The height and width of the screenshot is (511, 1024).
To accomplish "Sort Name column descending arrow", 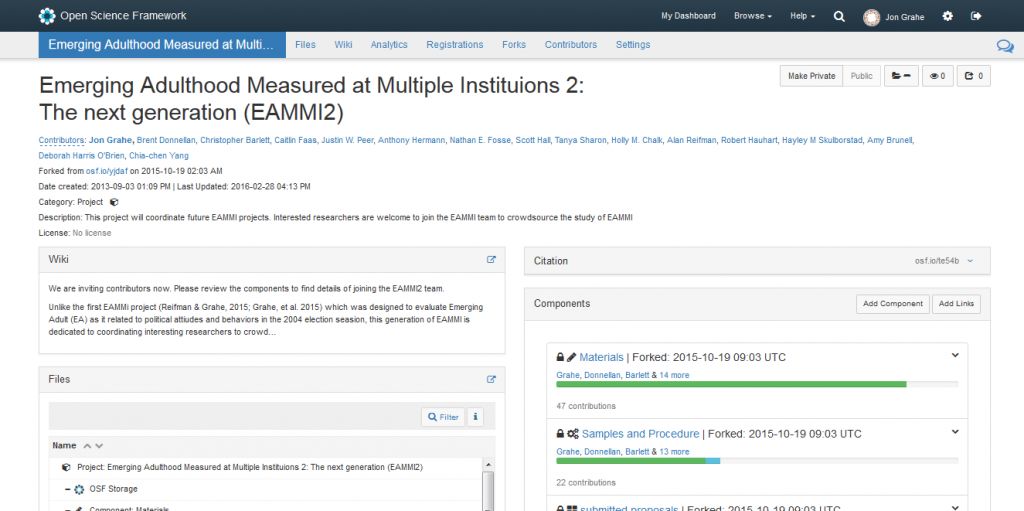I will (x=99, y=446).
